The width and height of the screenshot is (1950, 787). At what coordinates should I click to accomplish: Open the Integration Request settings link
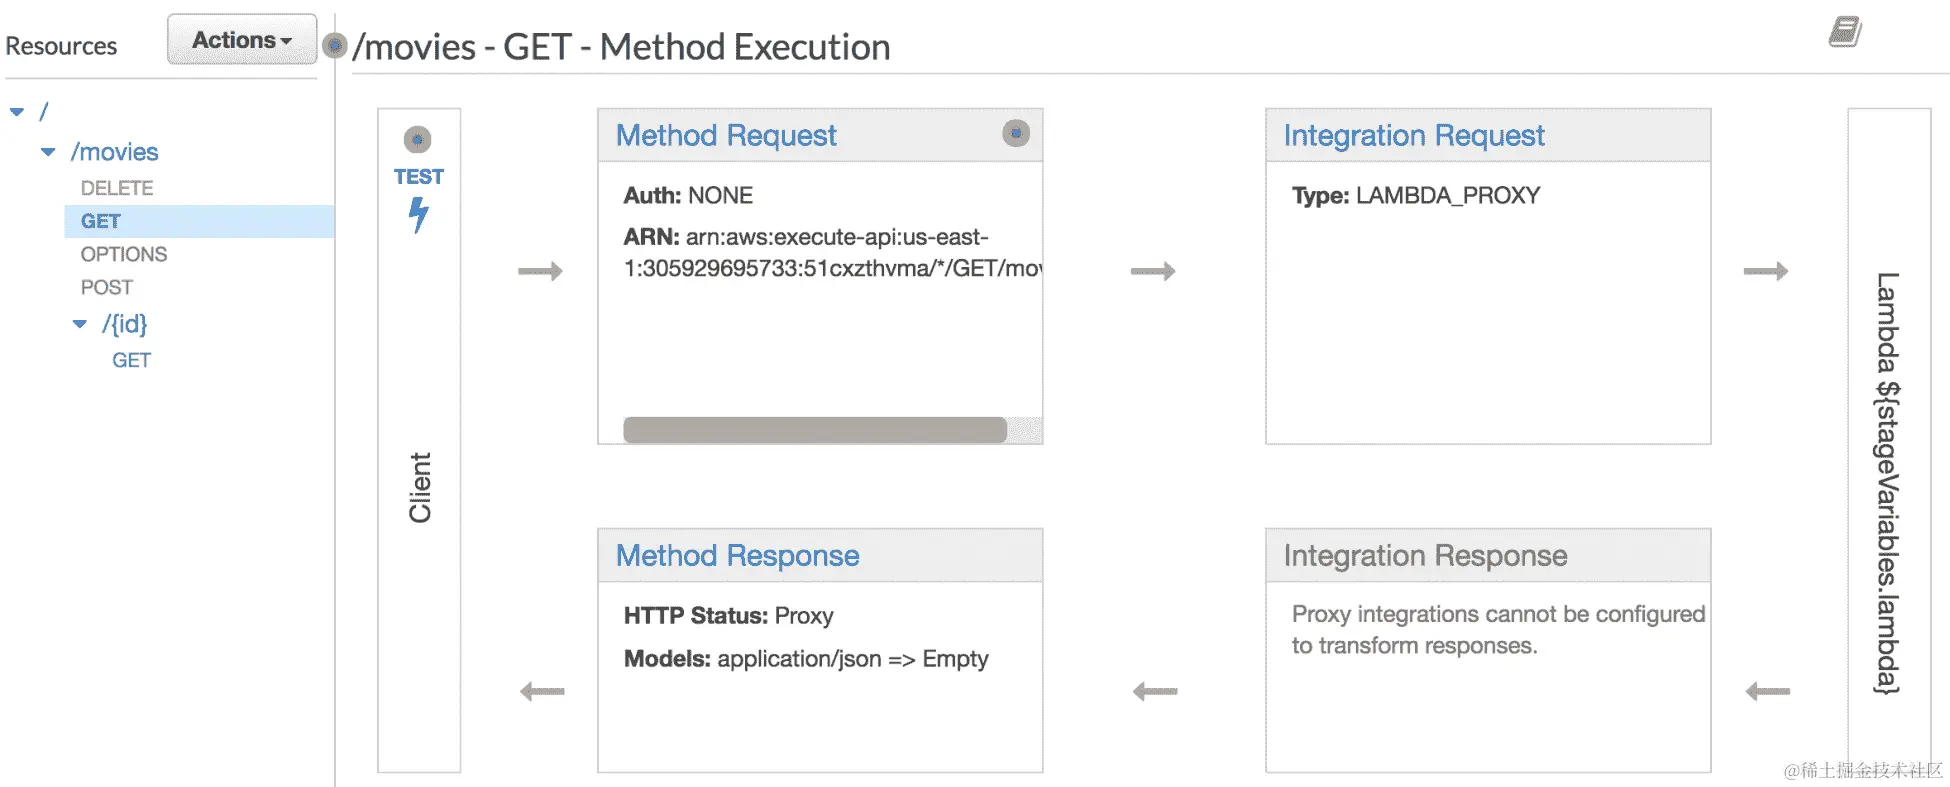[1414, 136]
